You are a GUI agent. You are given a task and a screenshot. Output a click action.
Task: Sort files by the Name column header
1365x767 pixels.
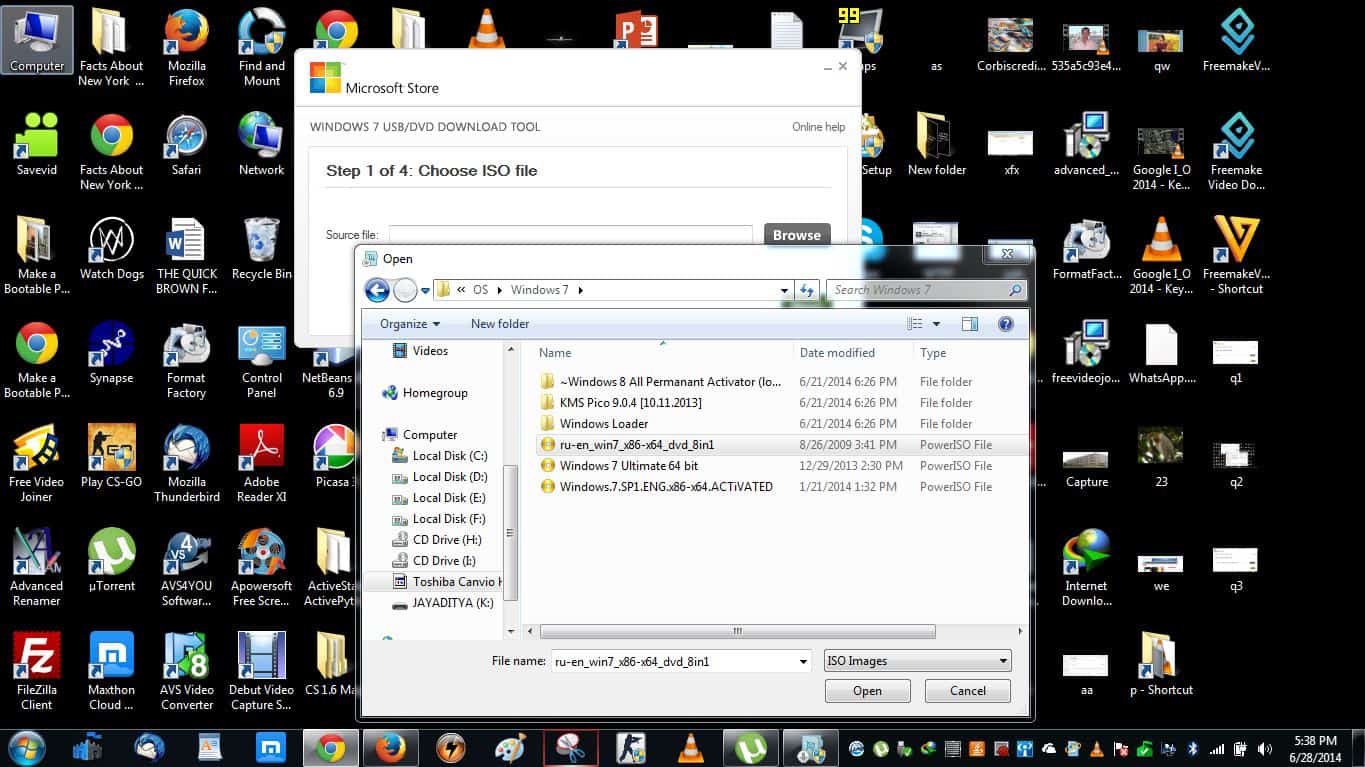[x=662, y=352]
